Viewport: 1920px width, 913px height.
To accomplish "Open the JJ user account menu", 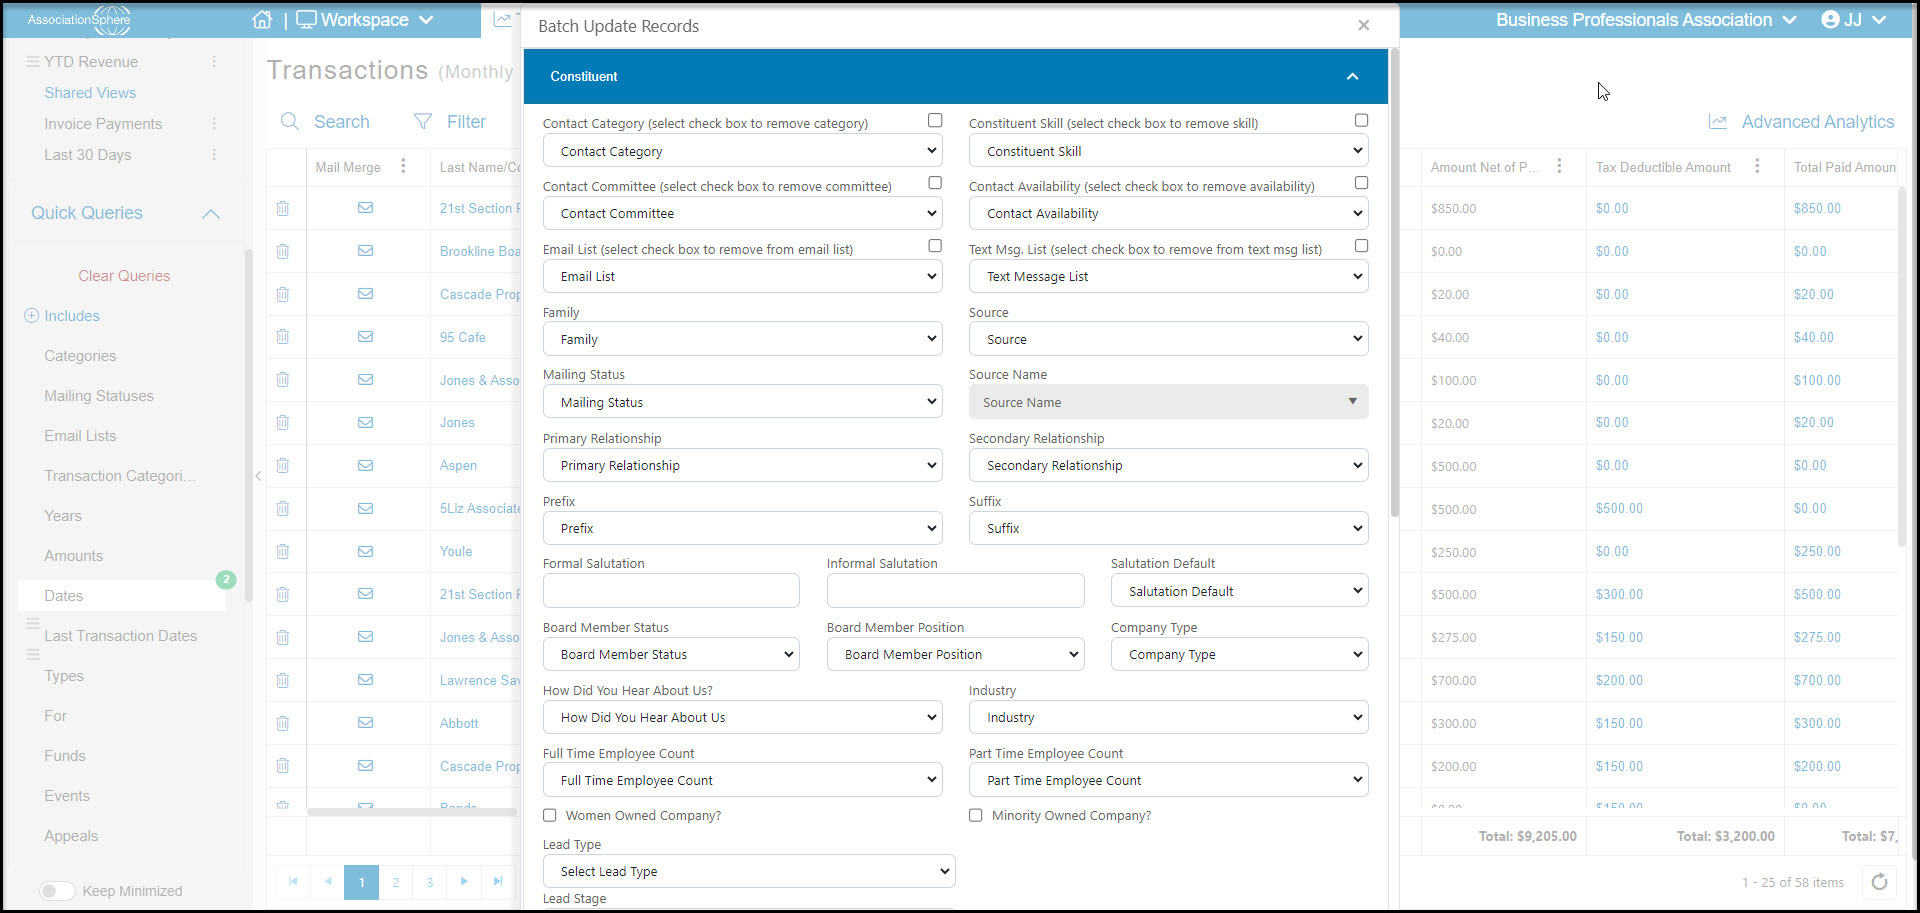I will pyautogui.click(x=1853, y=20).
